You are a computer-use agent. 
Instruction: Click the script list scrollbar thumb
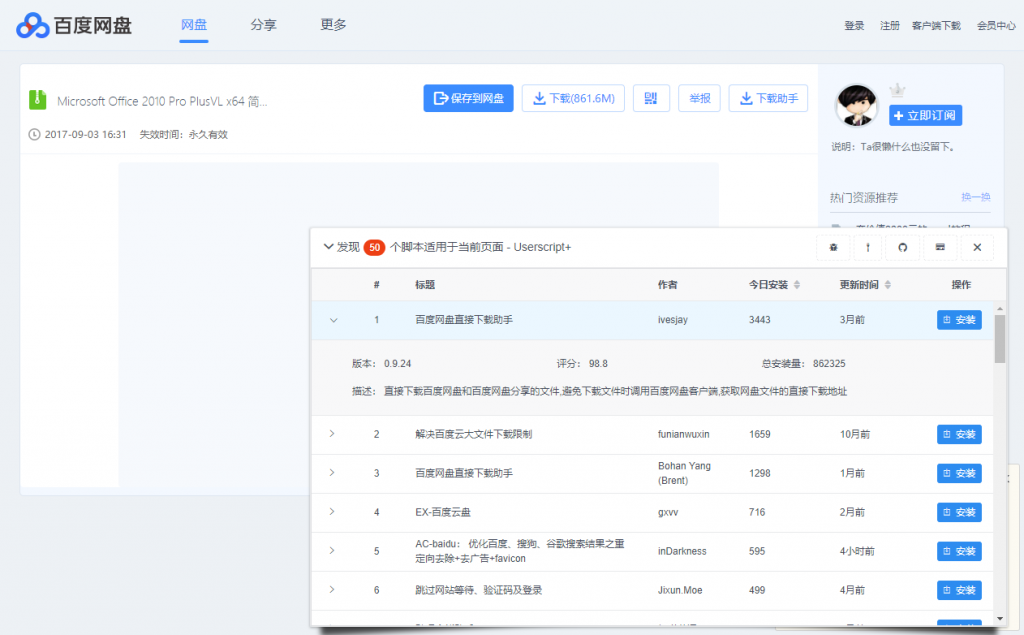pos(1000,338)
